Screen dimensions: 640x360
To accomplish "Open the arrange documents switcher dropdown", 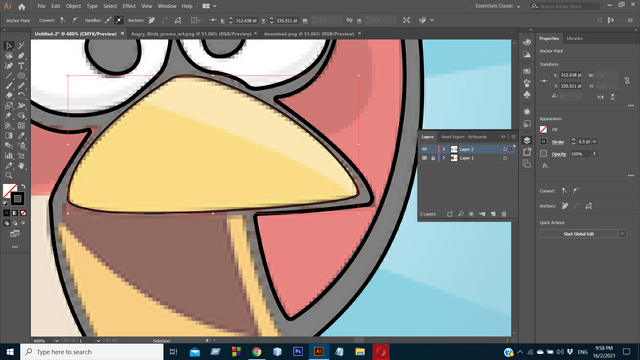I will (x=209, y=6).
